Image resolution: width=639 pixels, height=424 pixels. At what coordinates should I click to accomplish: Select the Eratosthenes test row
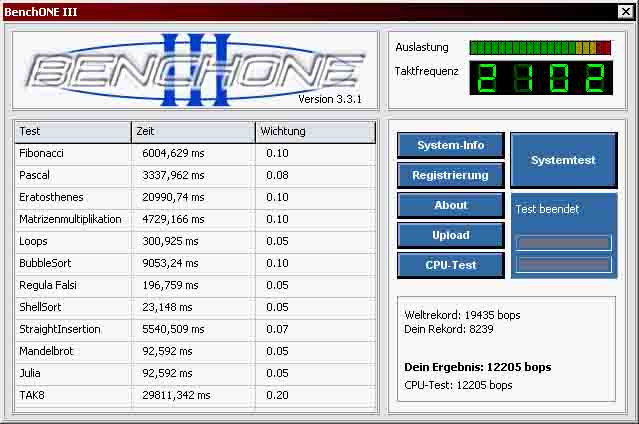195,198
